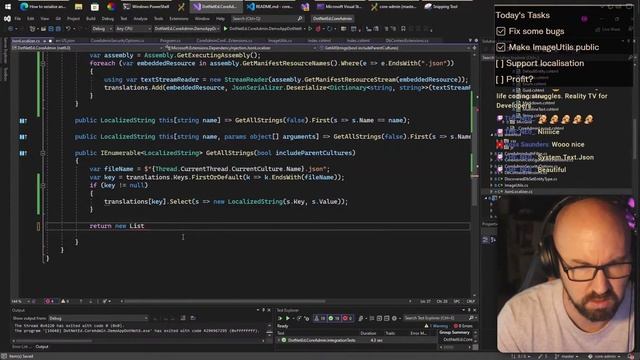Focus the Search (Ctrl+Q) box
The height and width of the screenshot is (360, 640).
tap(267, 18)
